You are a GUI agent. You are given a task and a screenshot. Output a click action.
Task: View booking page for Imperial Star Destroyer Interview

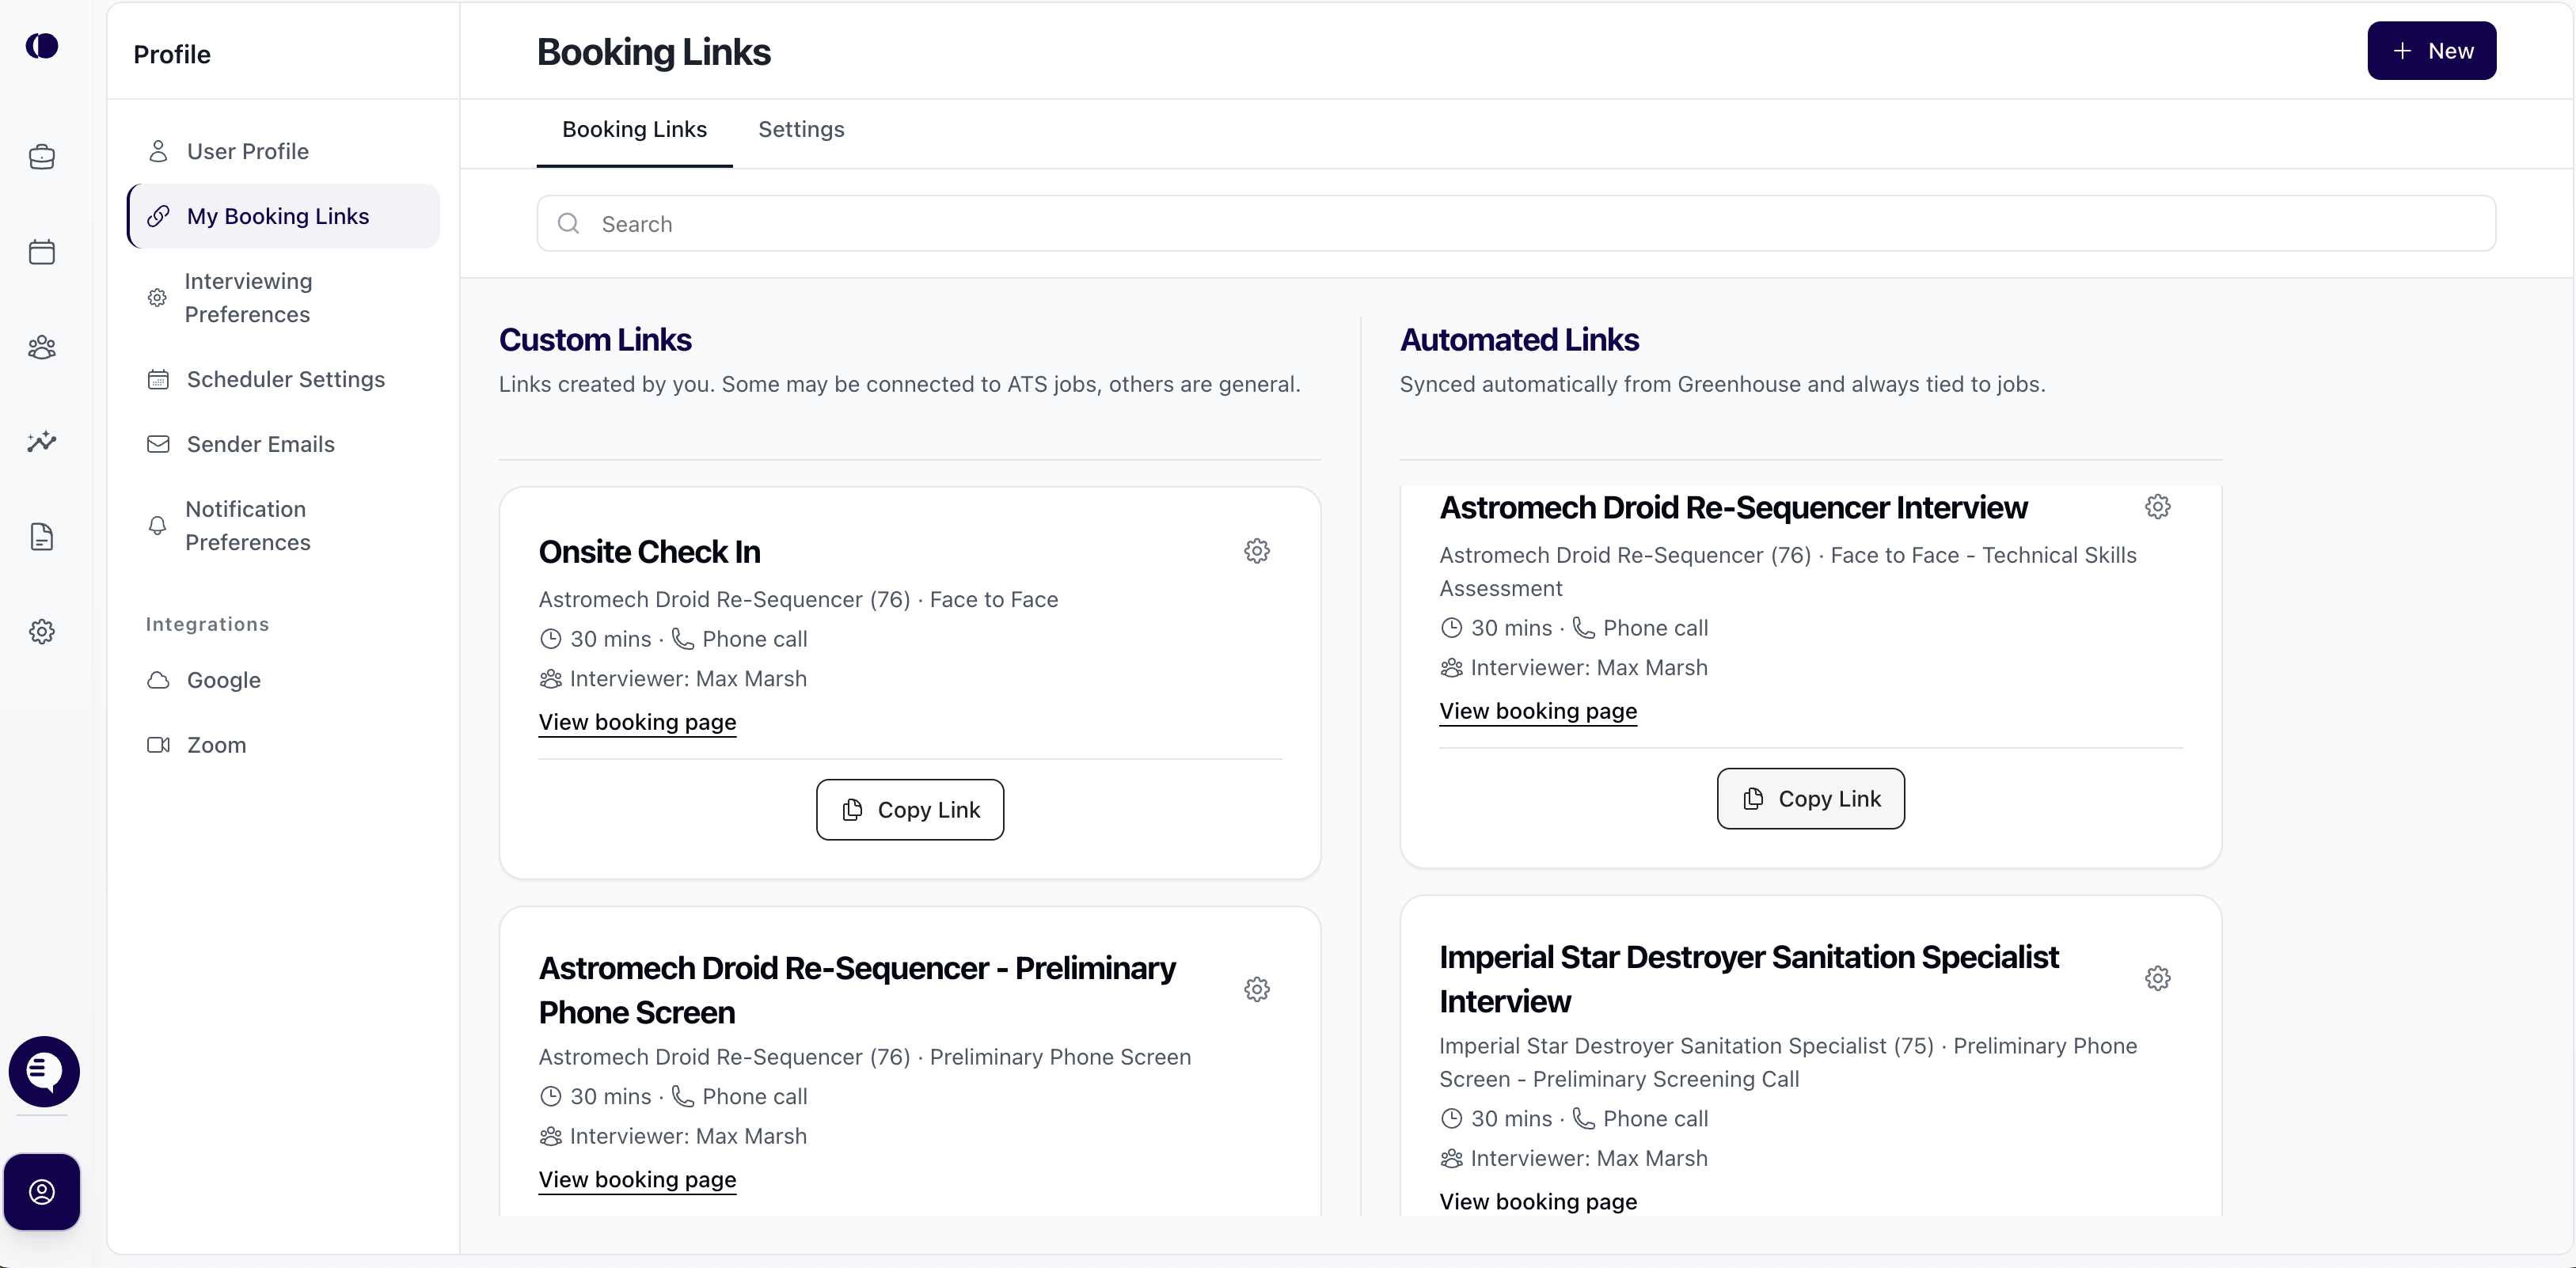pos(1538,1201)
